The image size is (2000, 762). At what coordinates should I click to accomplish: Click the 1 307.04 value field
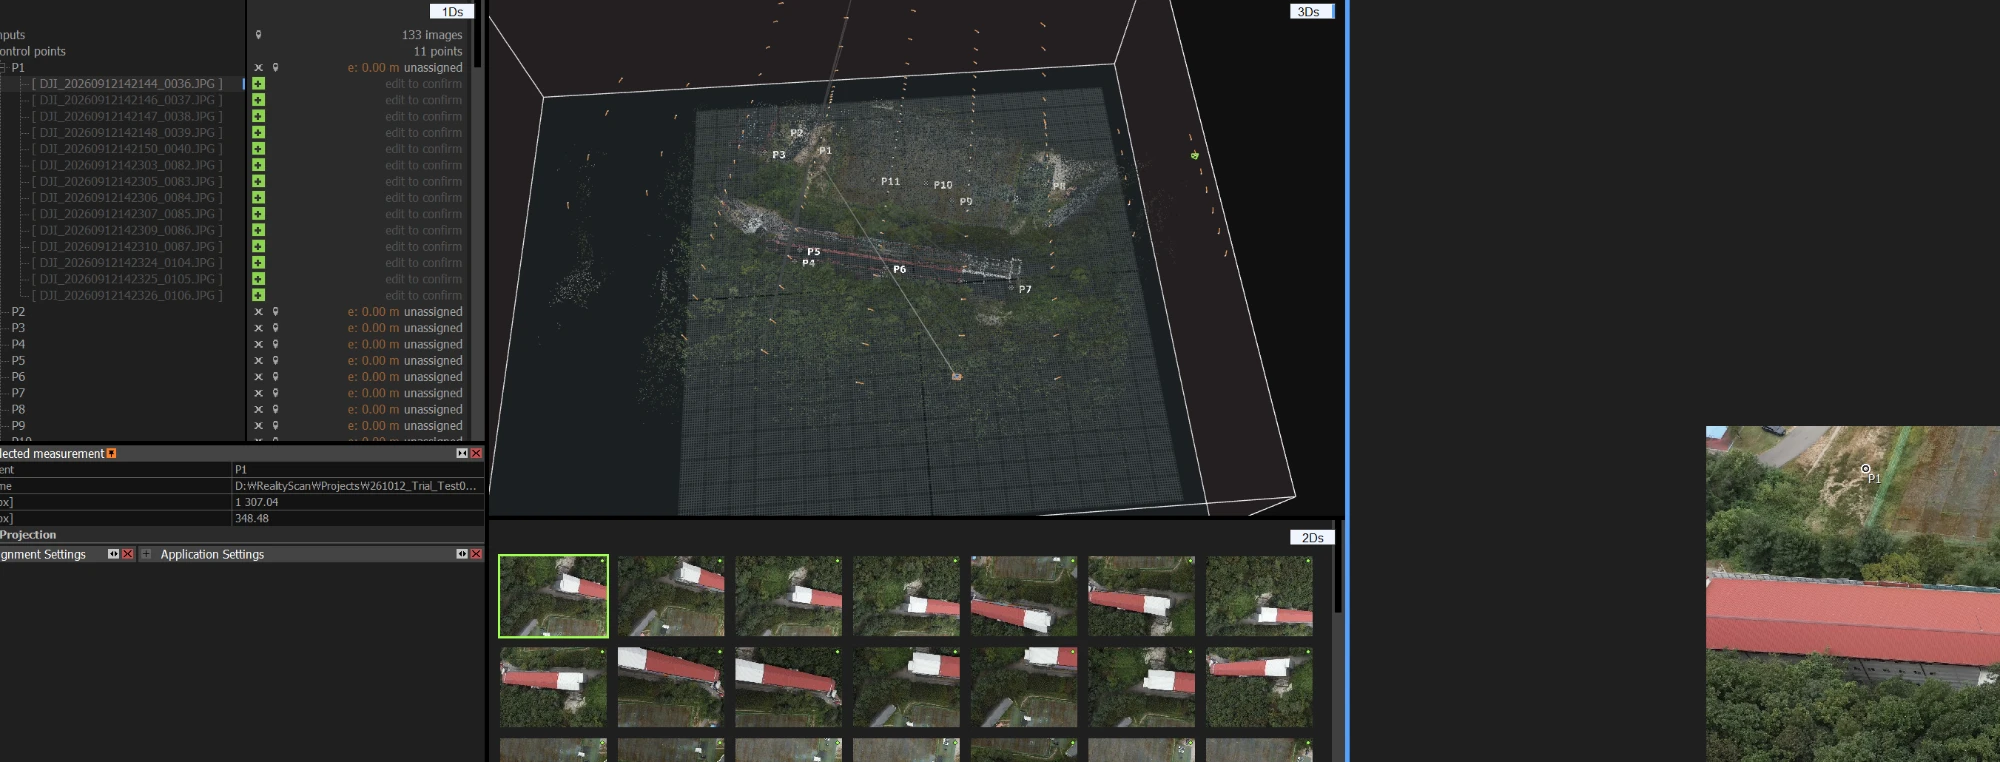pos(358,502)
